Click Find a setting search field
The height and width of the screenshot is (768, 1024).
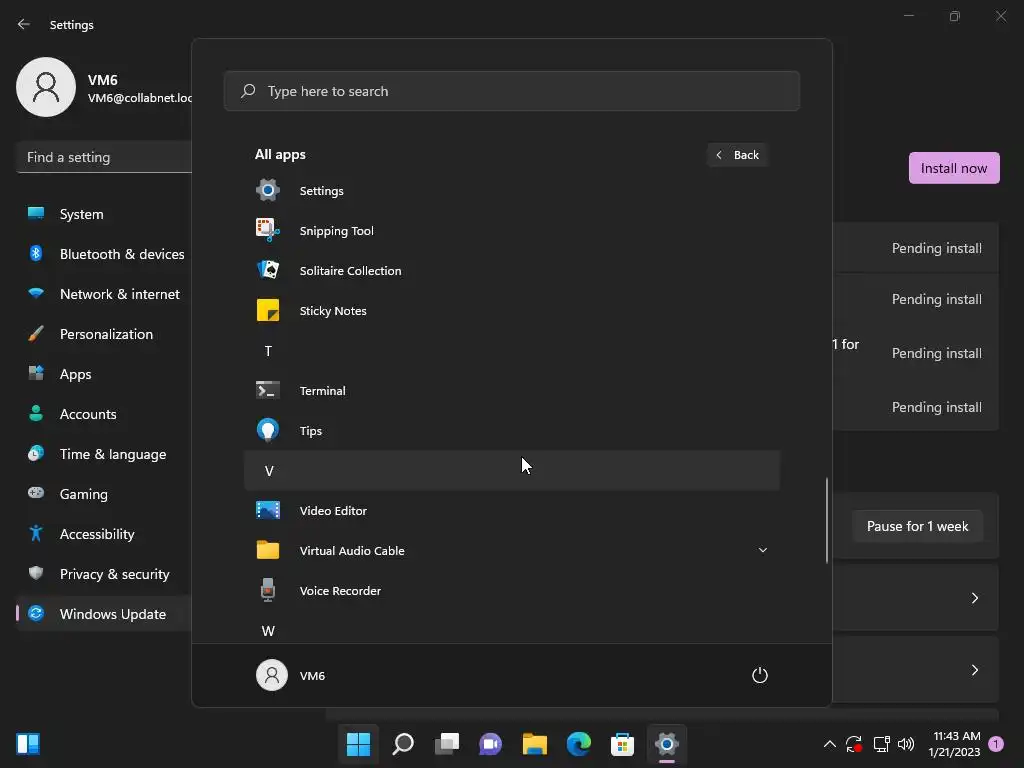[x=104, y=157]
